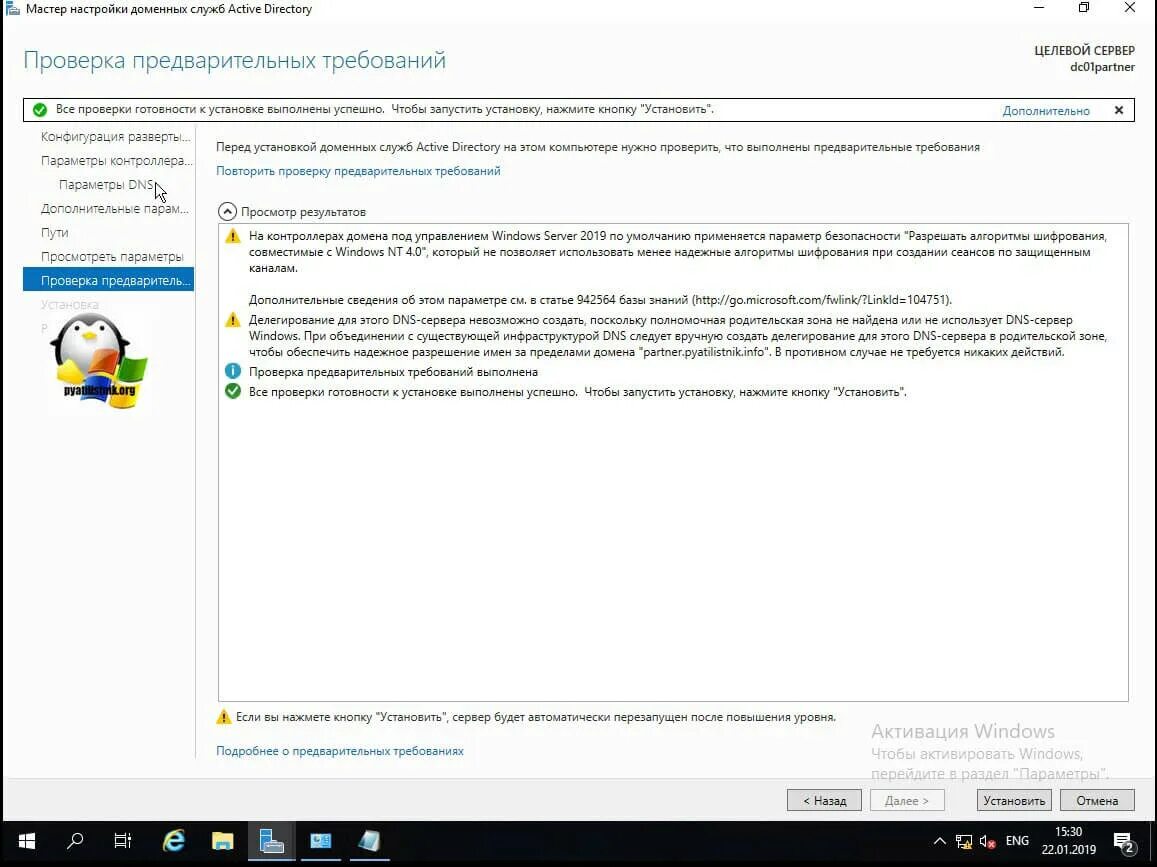Select Проверка предварительных требований step

point(108,280)
